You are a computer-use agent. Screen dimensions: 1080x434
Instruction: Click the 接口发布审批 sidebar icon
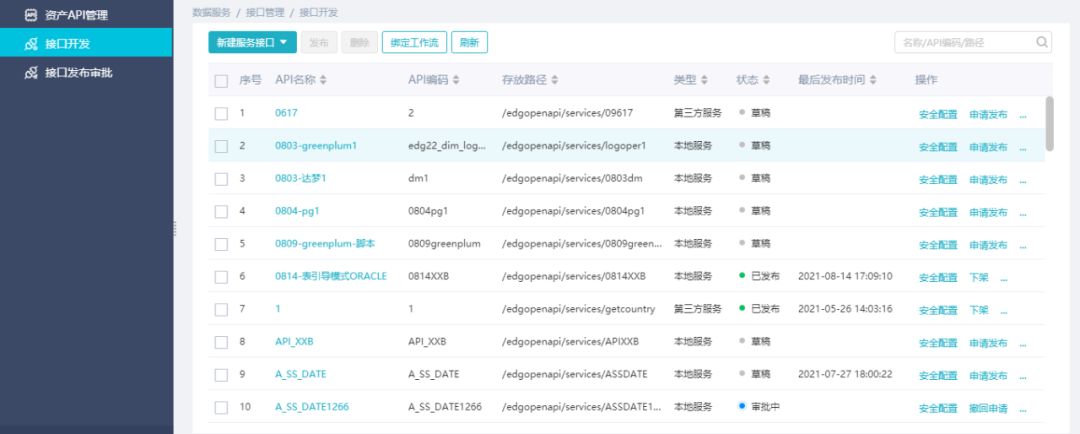pyautogui.click(x=30, y=73)
